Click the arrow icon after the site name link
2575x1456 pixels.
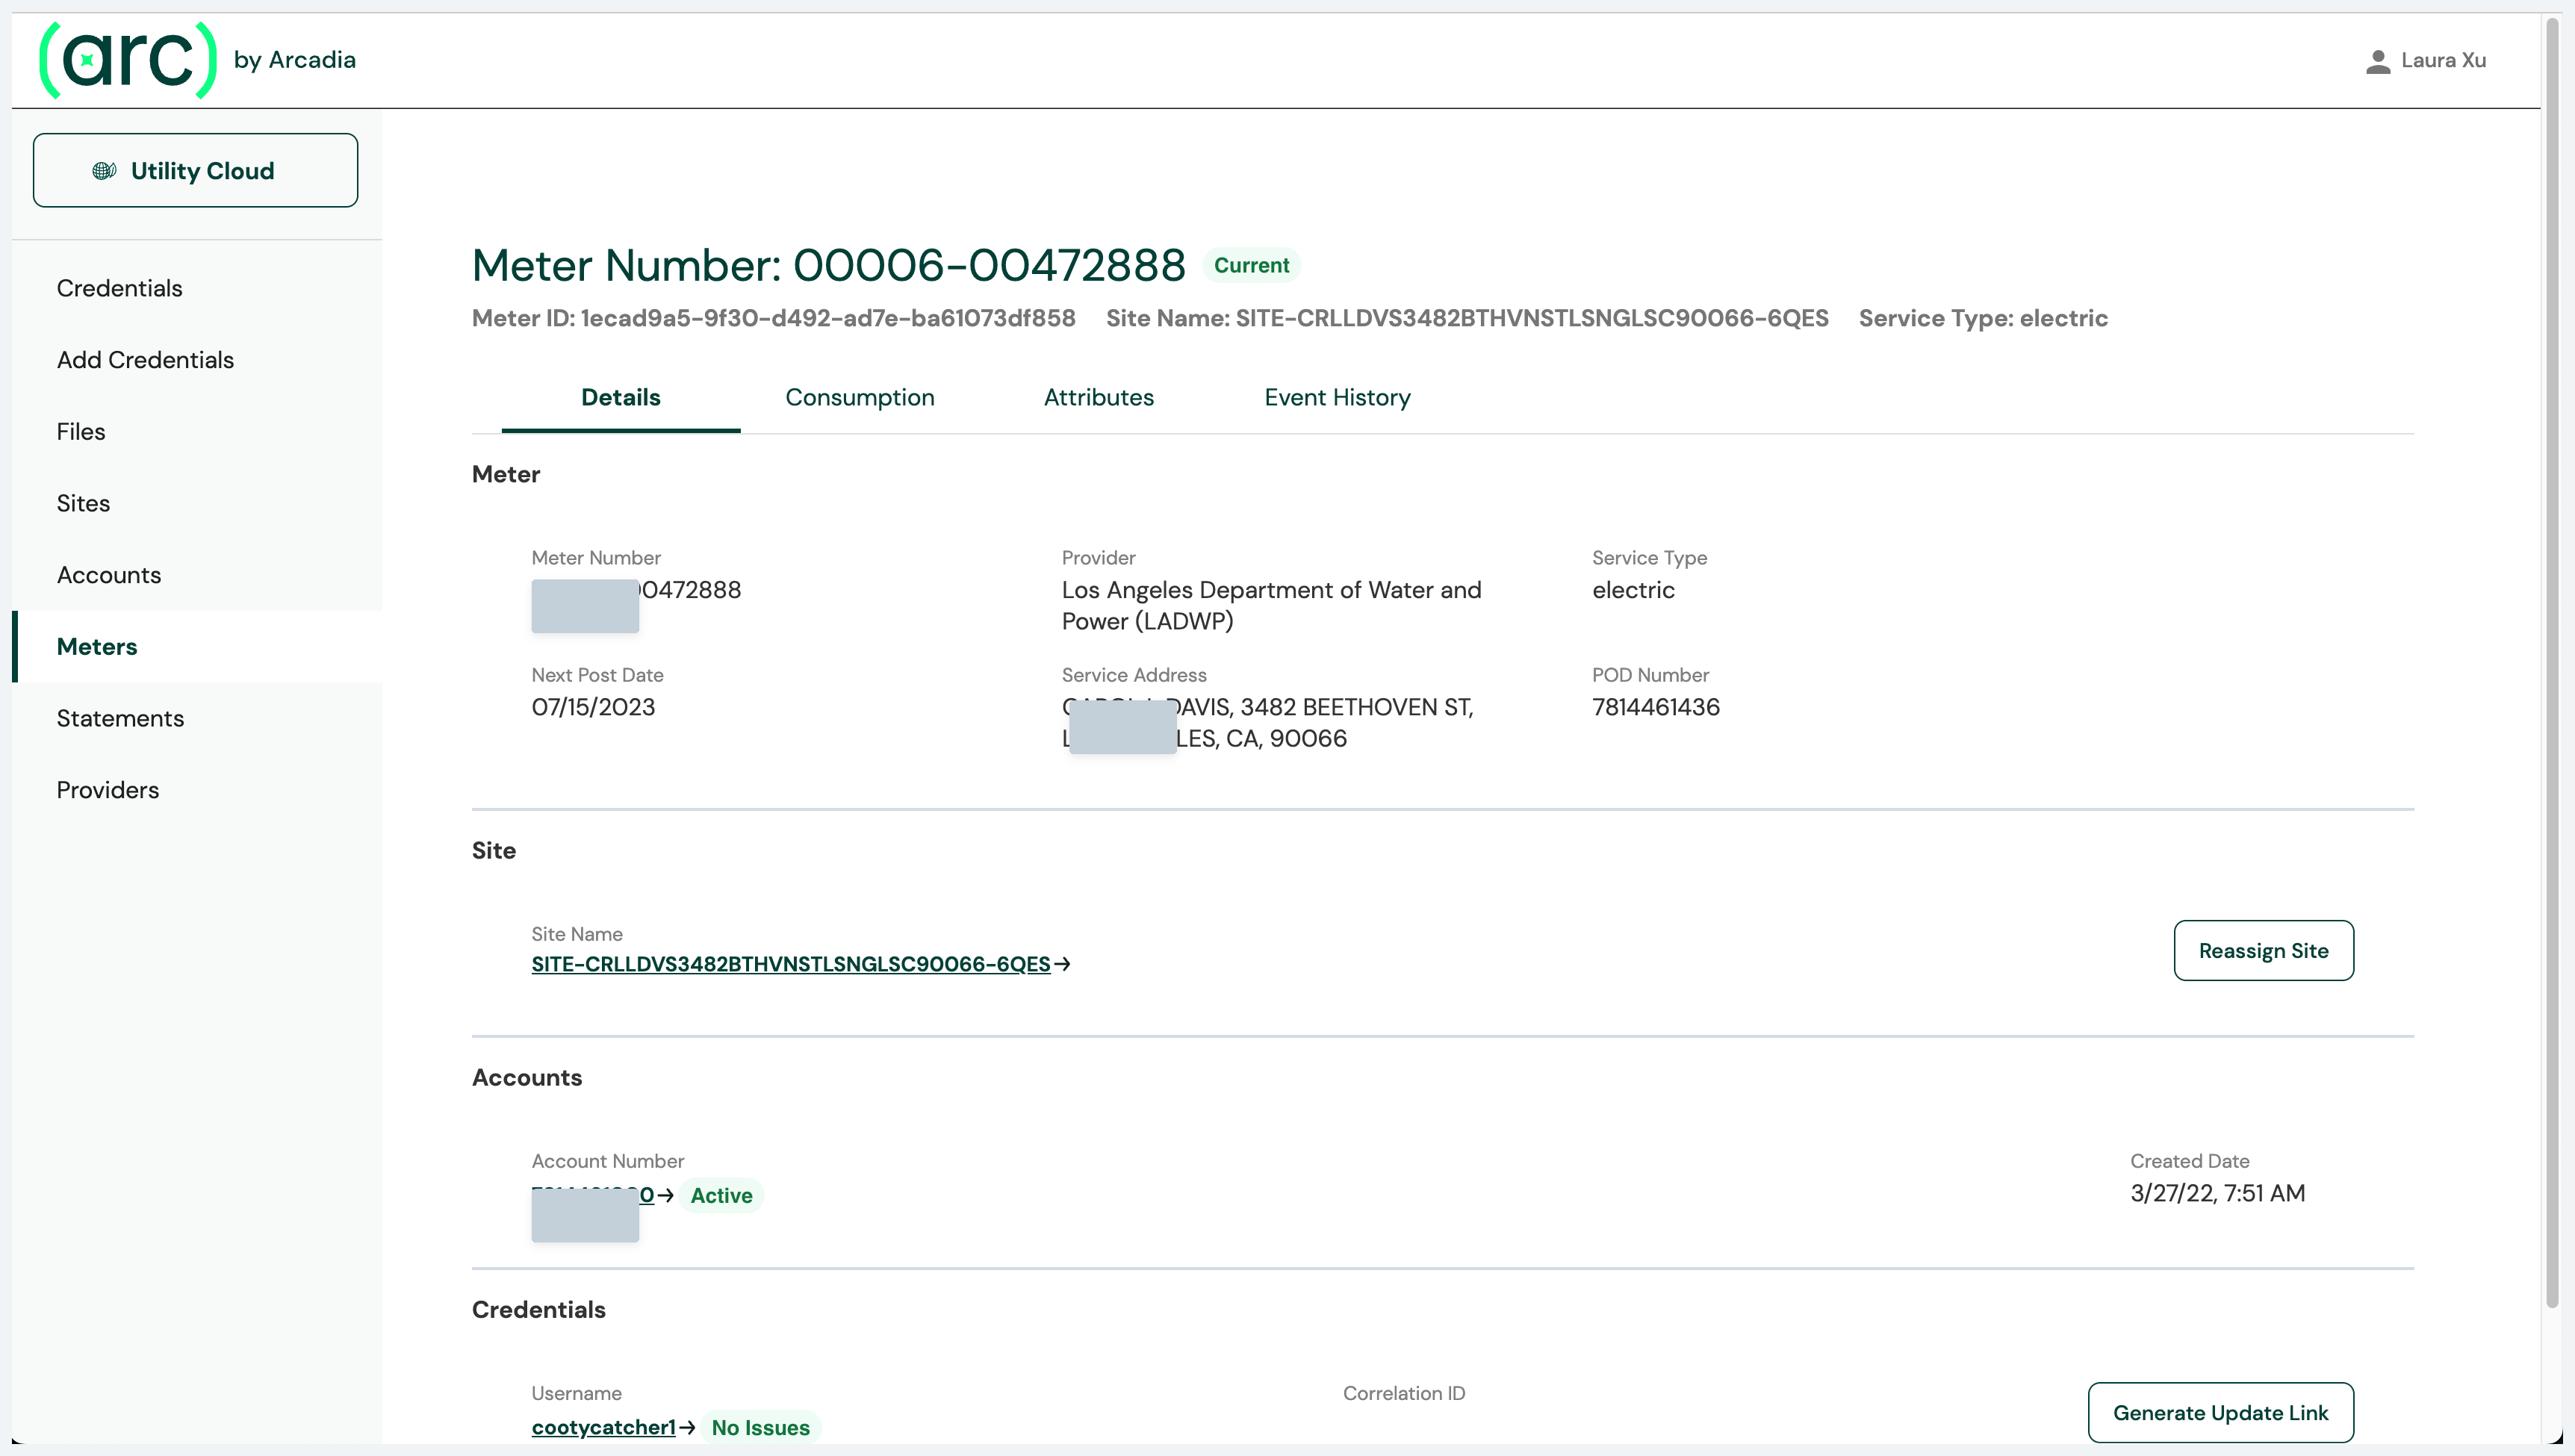pyautogui.click(x=1063, y=964)
